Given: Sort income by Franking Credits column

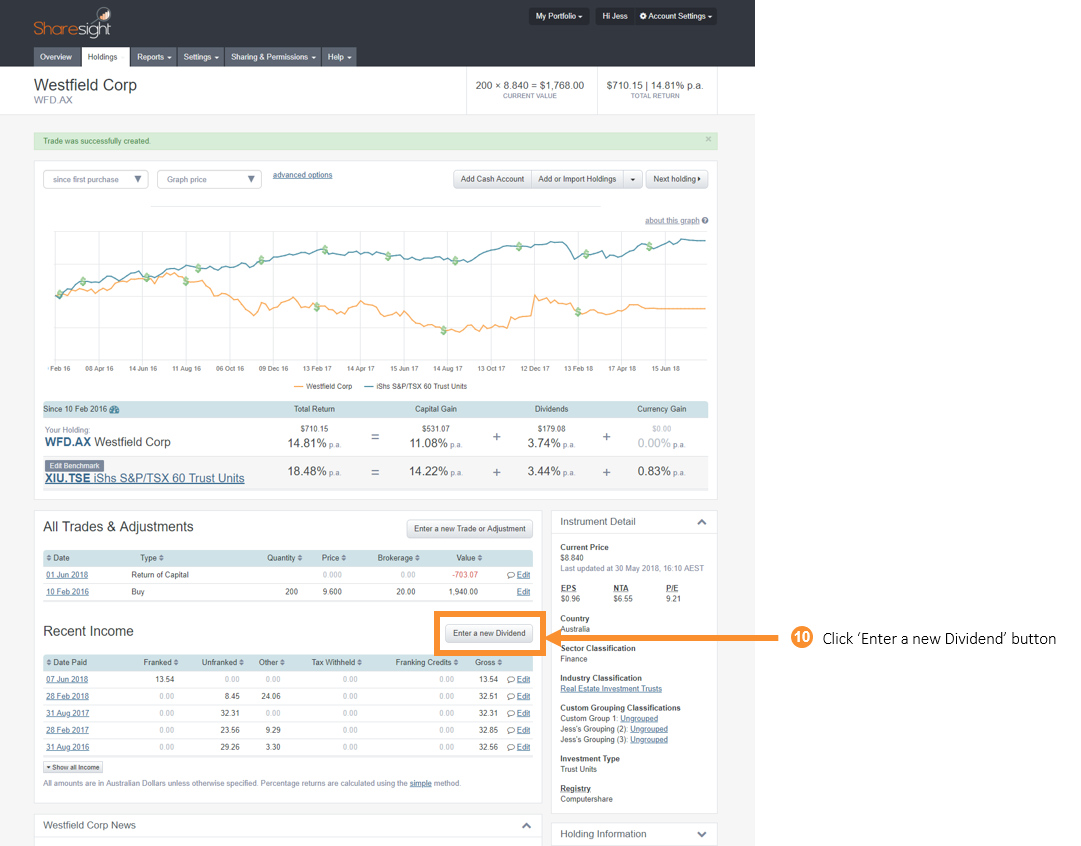Looking at the screenshot, I should [427, 663].
